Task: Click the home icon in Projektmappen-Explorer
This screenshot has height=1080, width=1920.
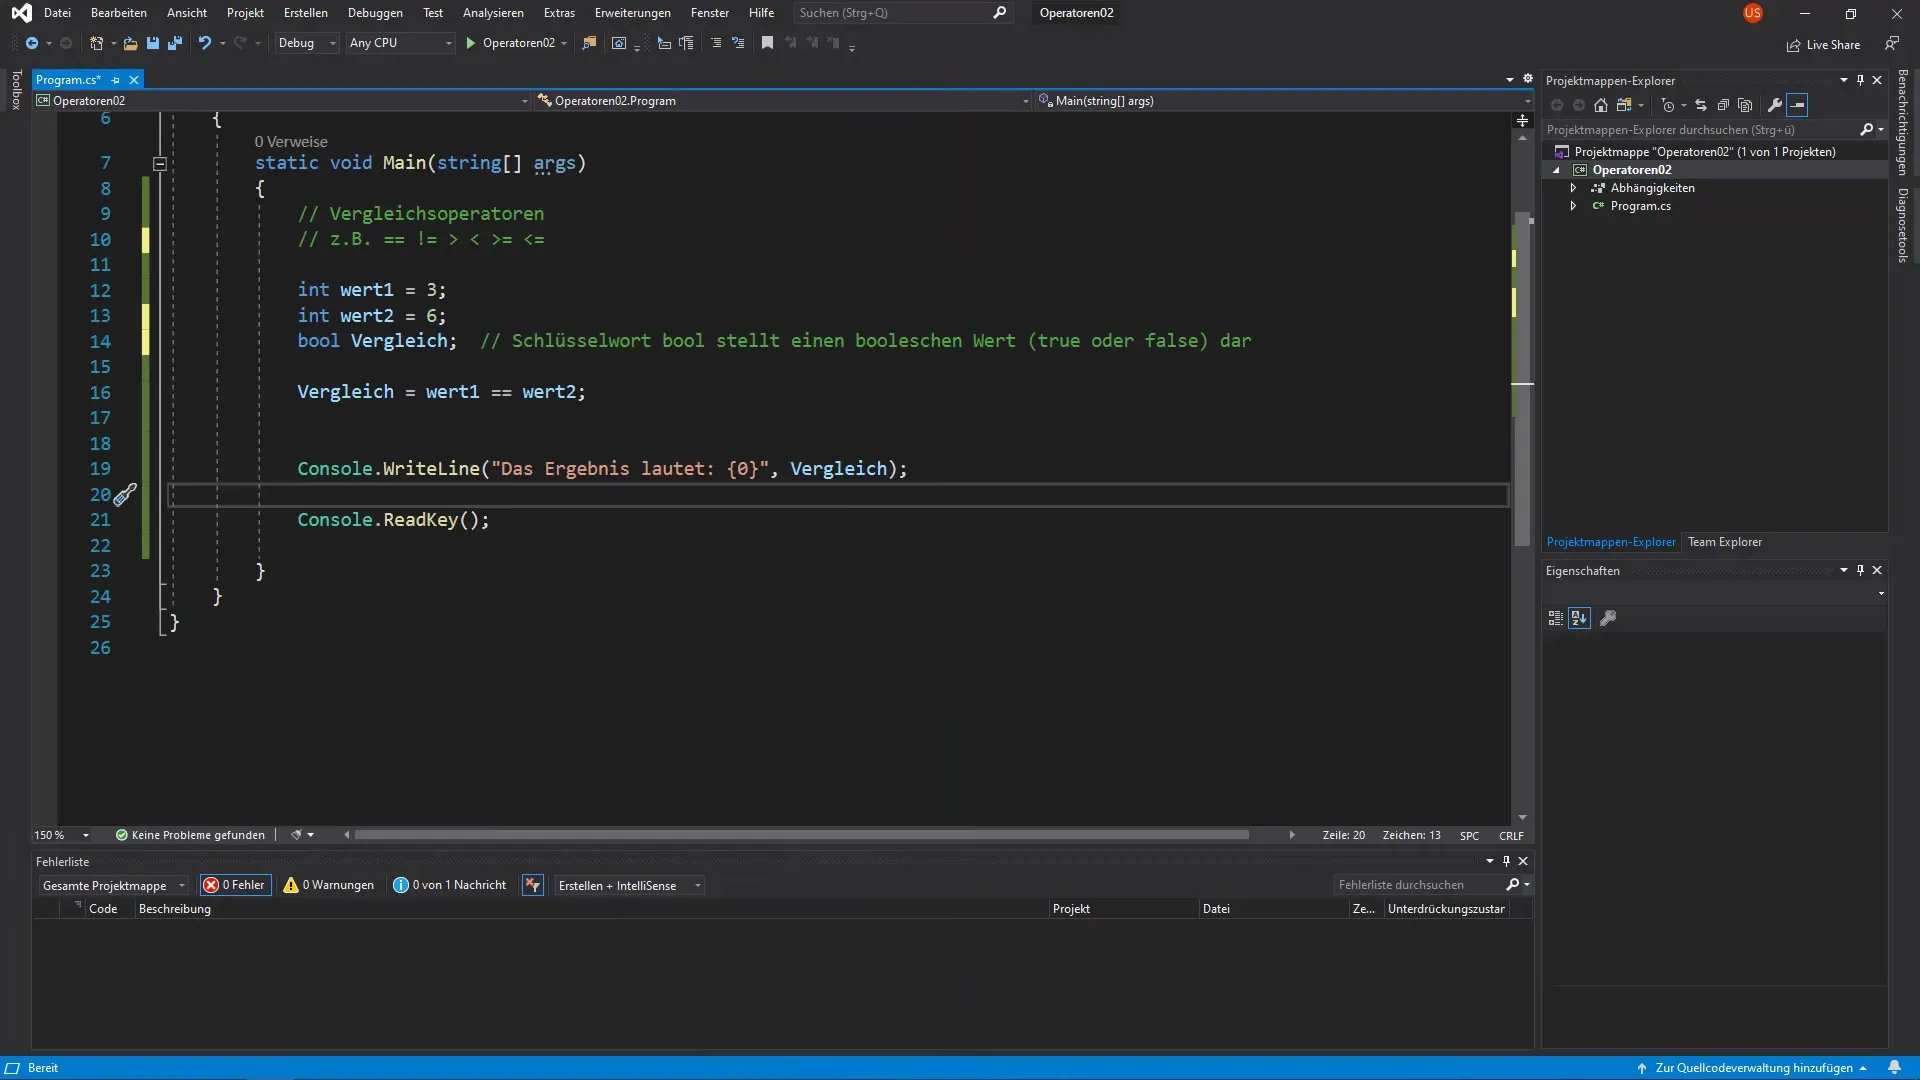Action: point(1601,105)
